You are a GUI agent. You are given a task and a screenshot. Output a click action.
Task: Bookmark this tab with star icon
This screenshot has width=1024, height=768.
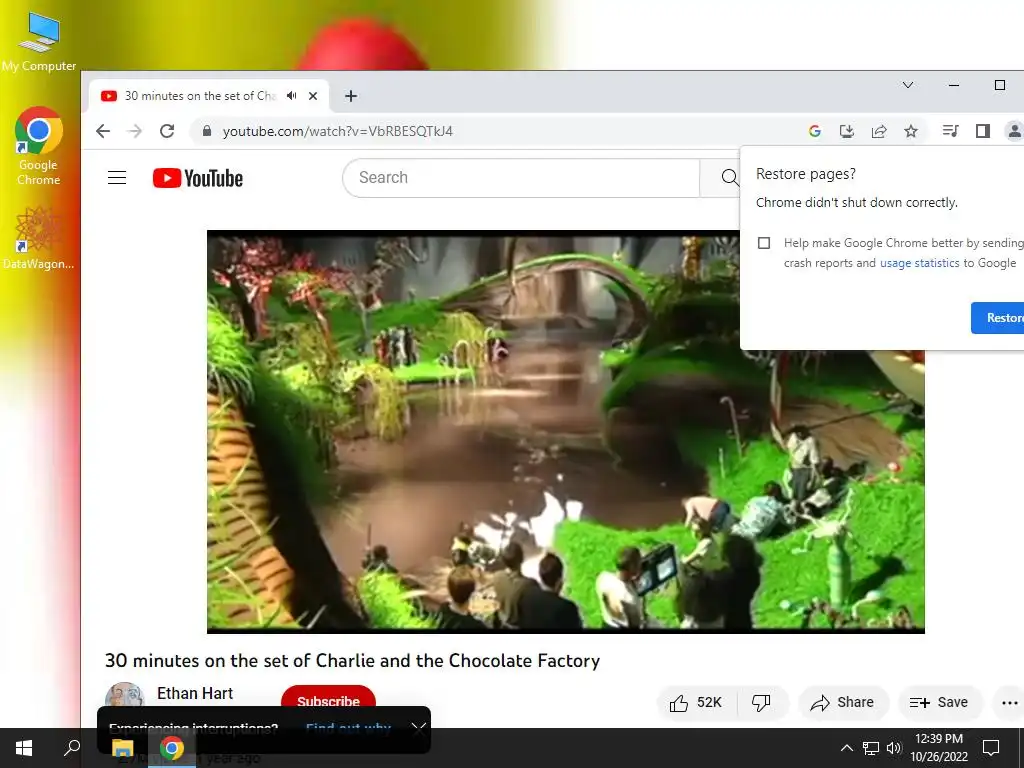point(911,131)
